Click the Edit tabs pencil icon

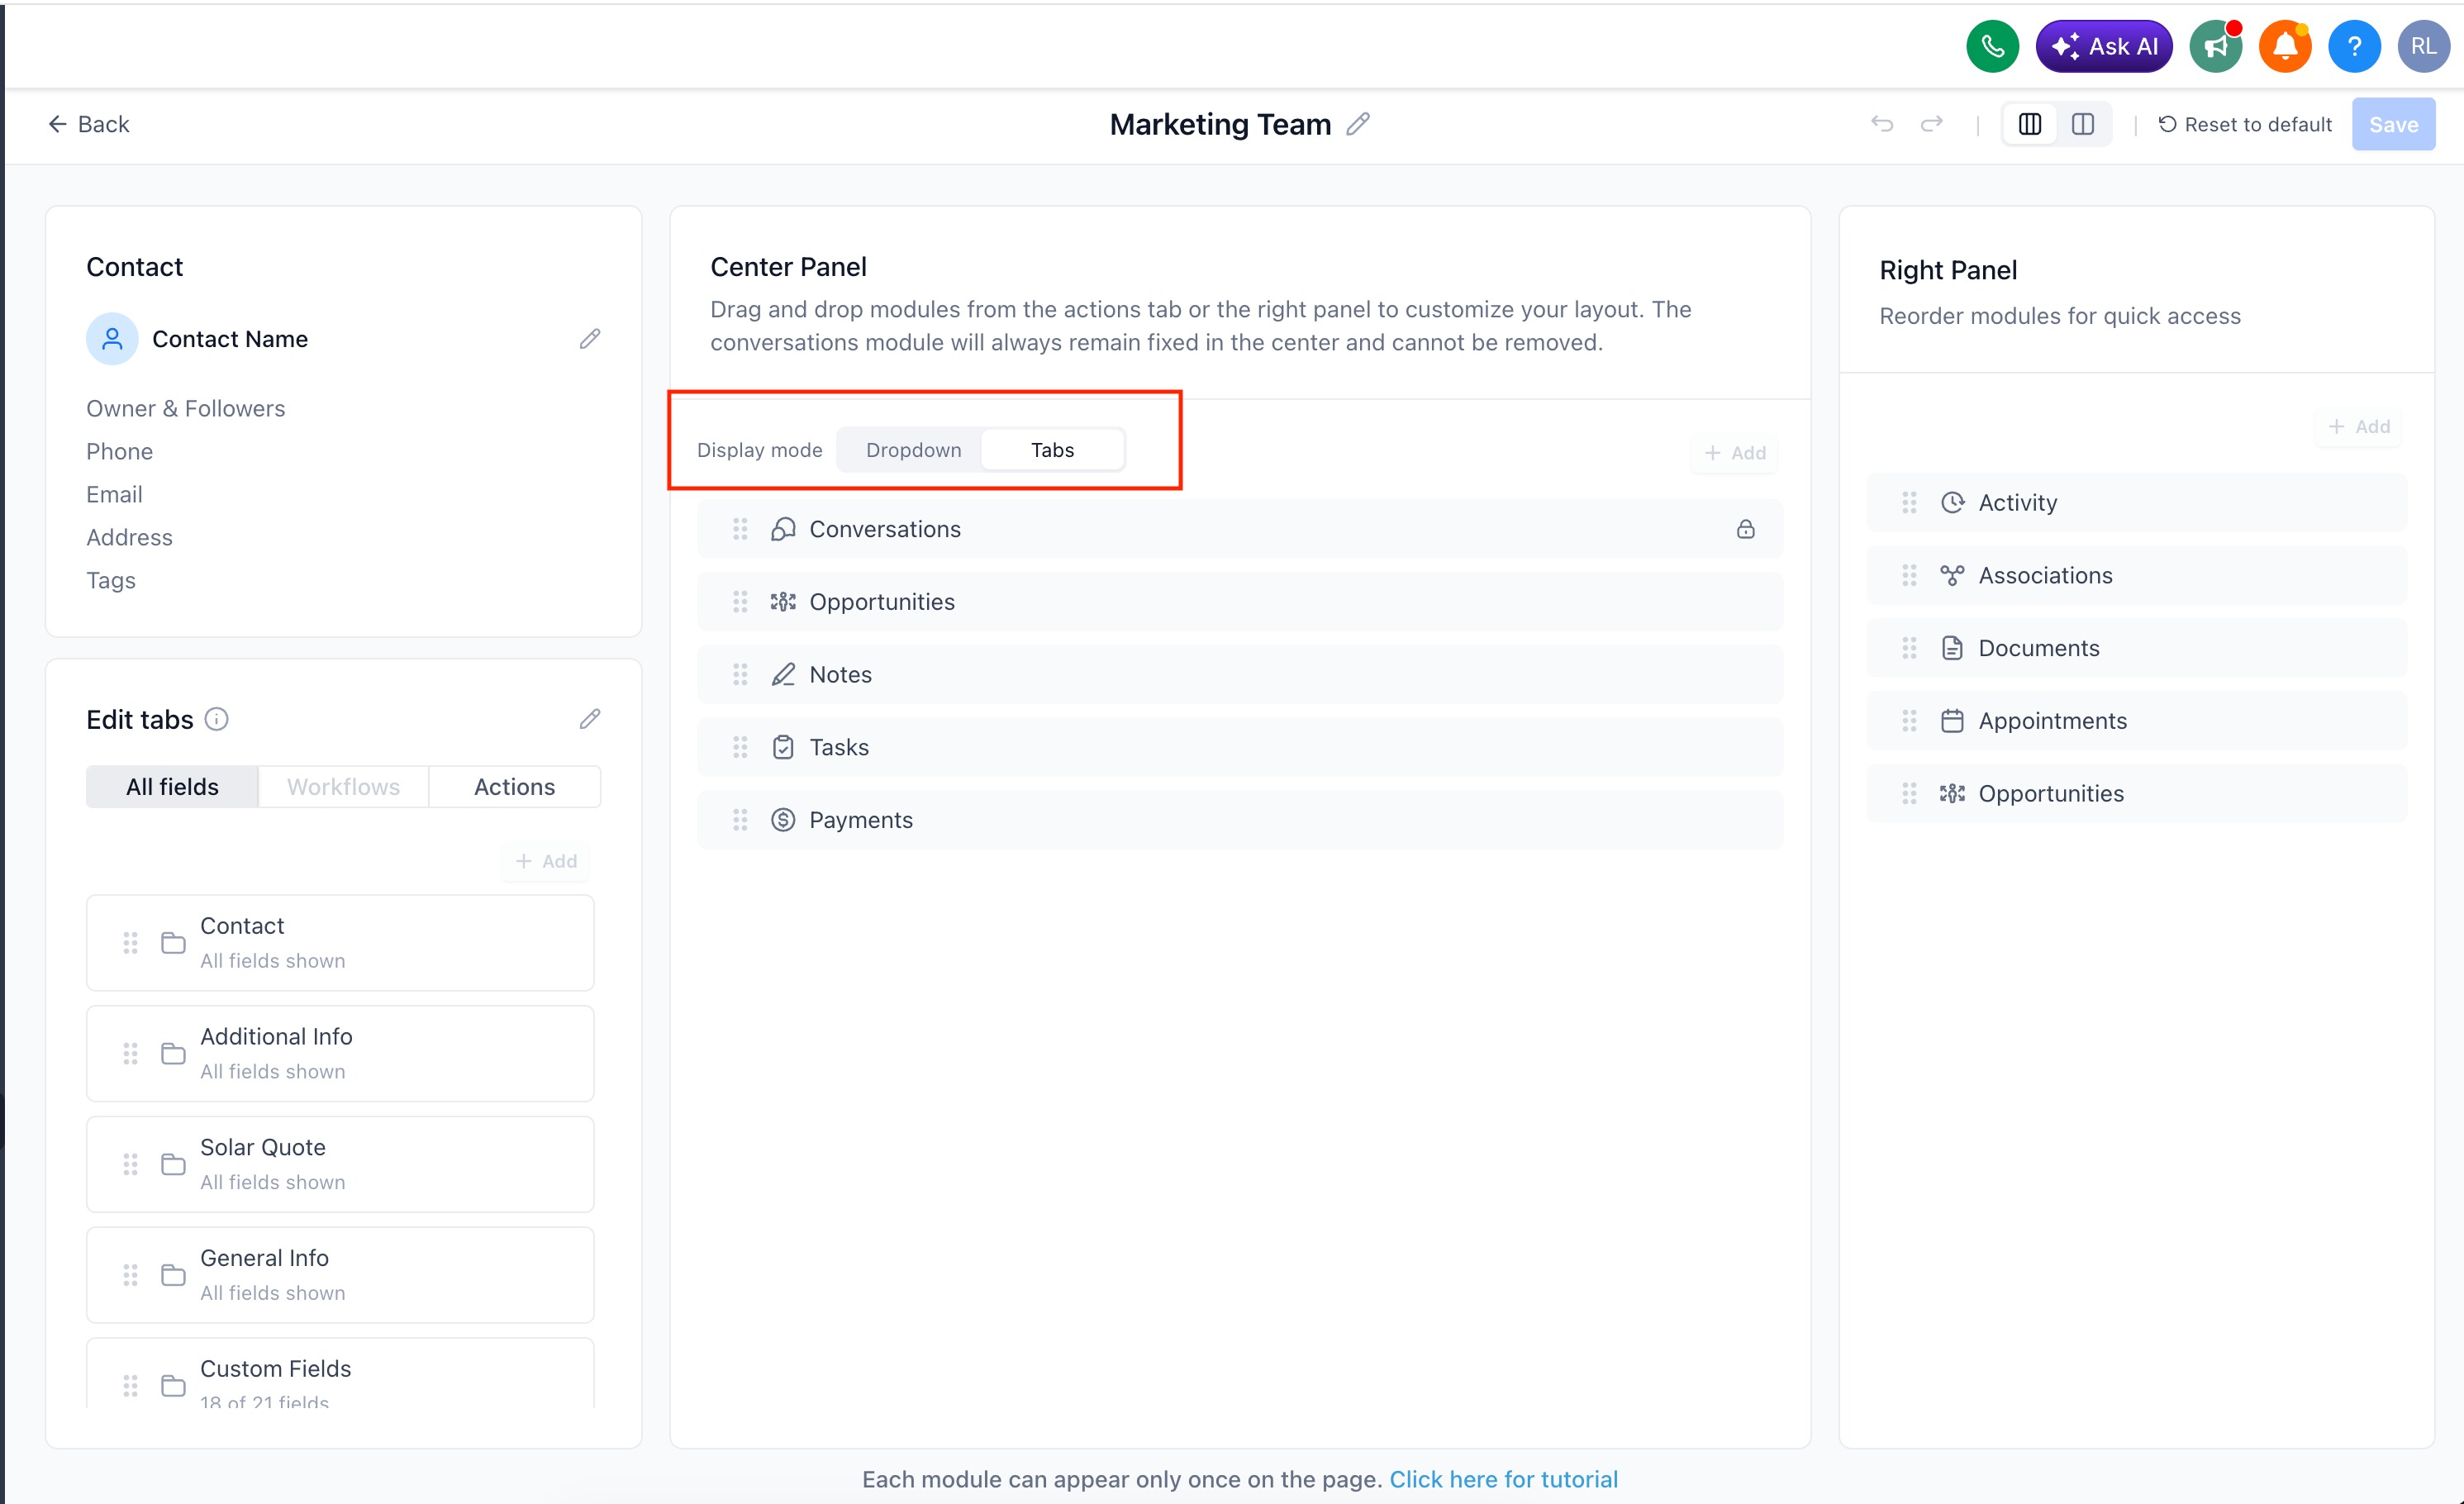pos(590,719)
